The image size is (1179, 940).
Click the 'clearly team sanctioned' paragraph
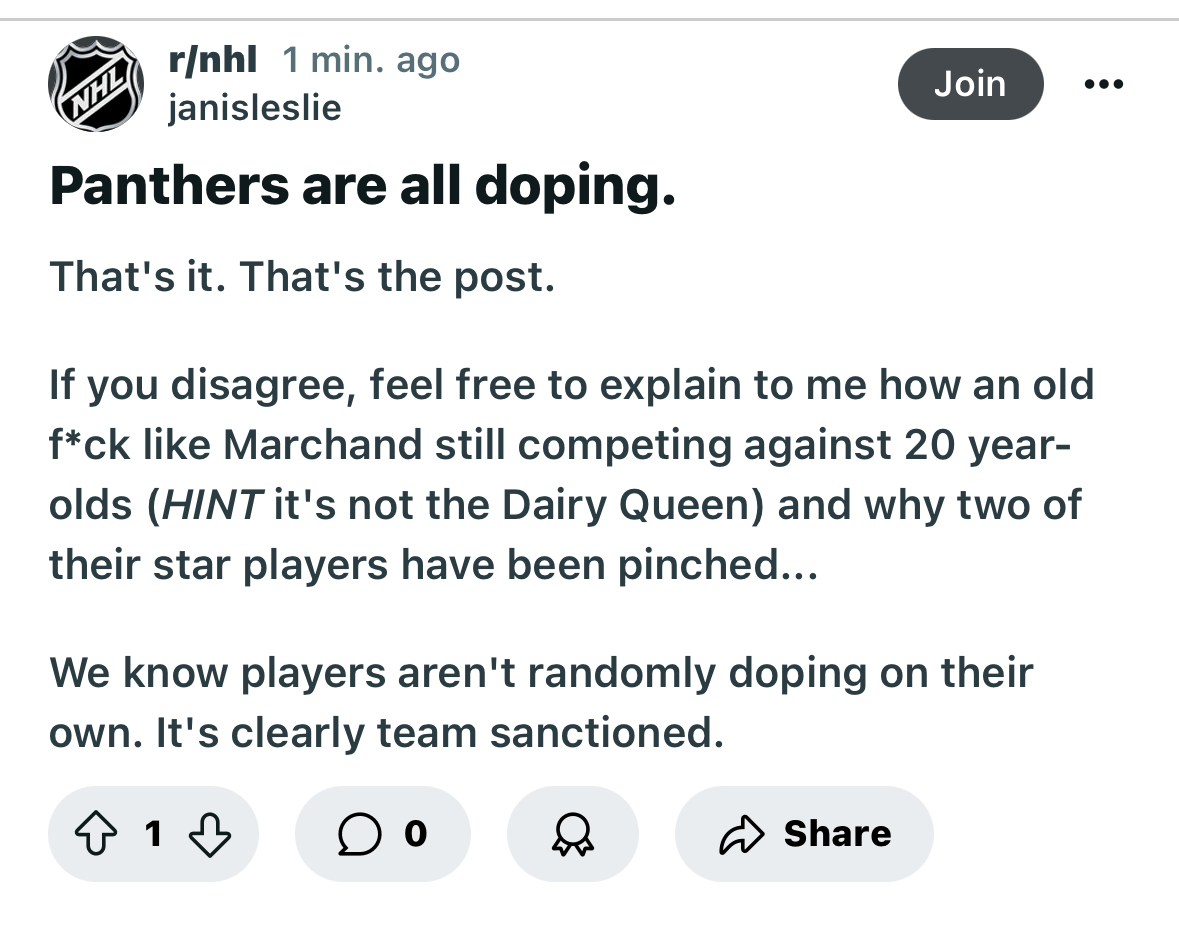pyautogui.click(x=541, y=702)
